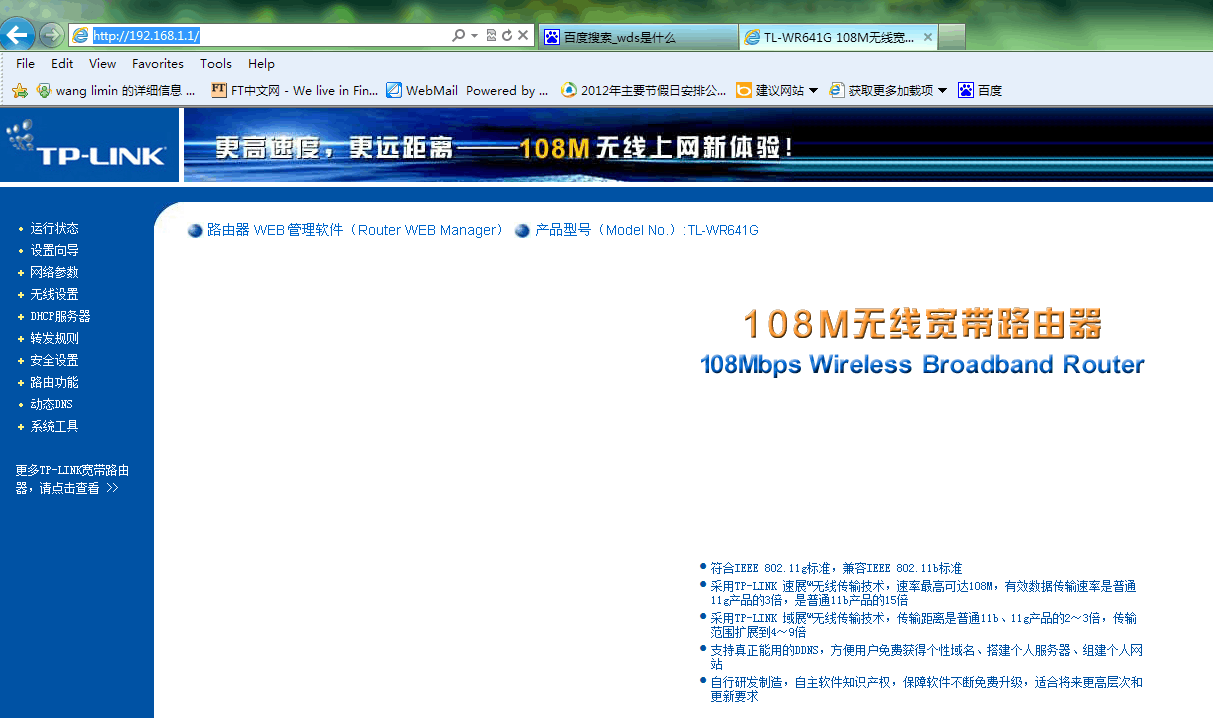Image resolution: width=1213 pixels, height=718 pixels.
Task: Expand 无线设置 in the sidebar
Action: tap(54, 294)
